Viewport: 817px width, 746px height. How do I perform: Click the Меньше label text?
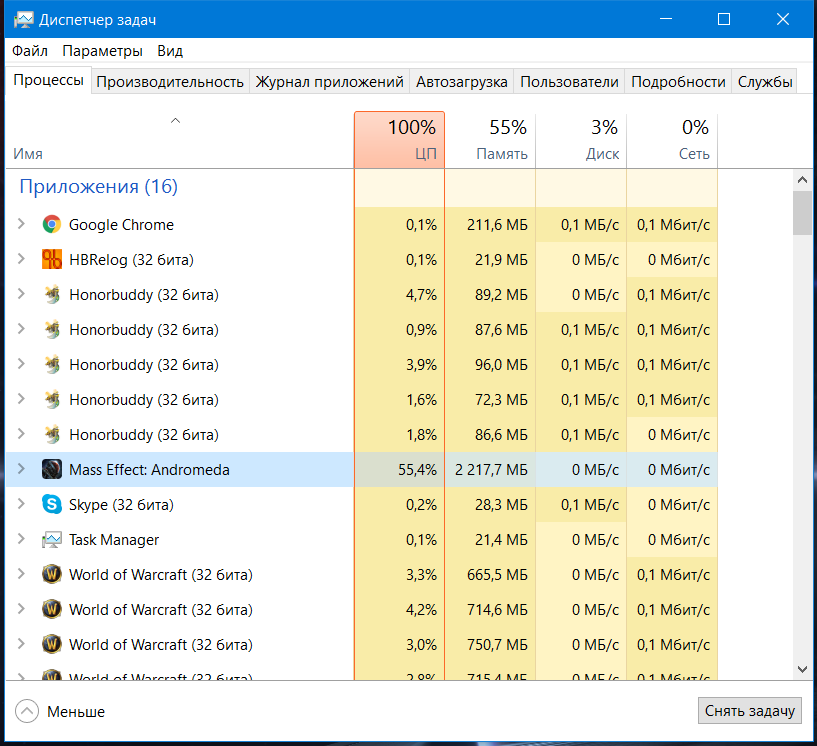(76, 712)
